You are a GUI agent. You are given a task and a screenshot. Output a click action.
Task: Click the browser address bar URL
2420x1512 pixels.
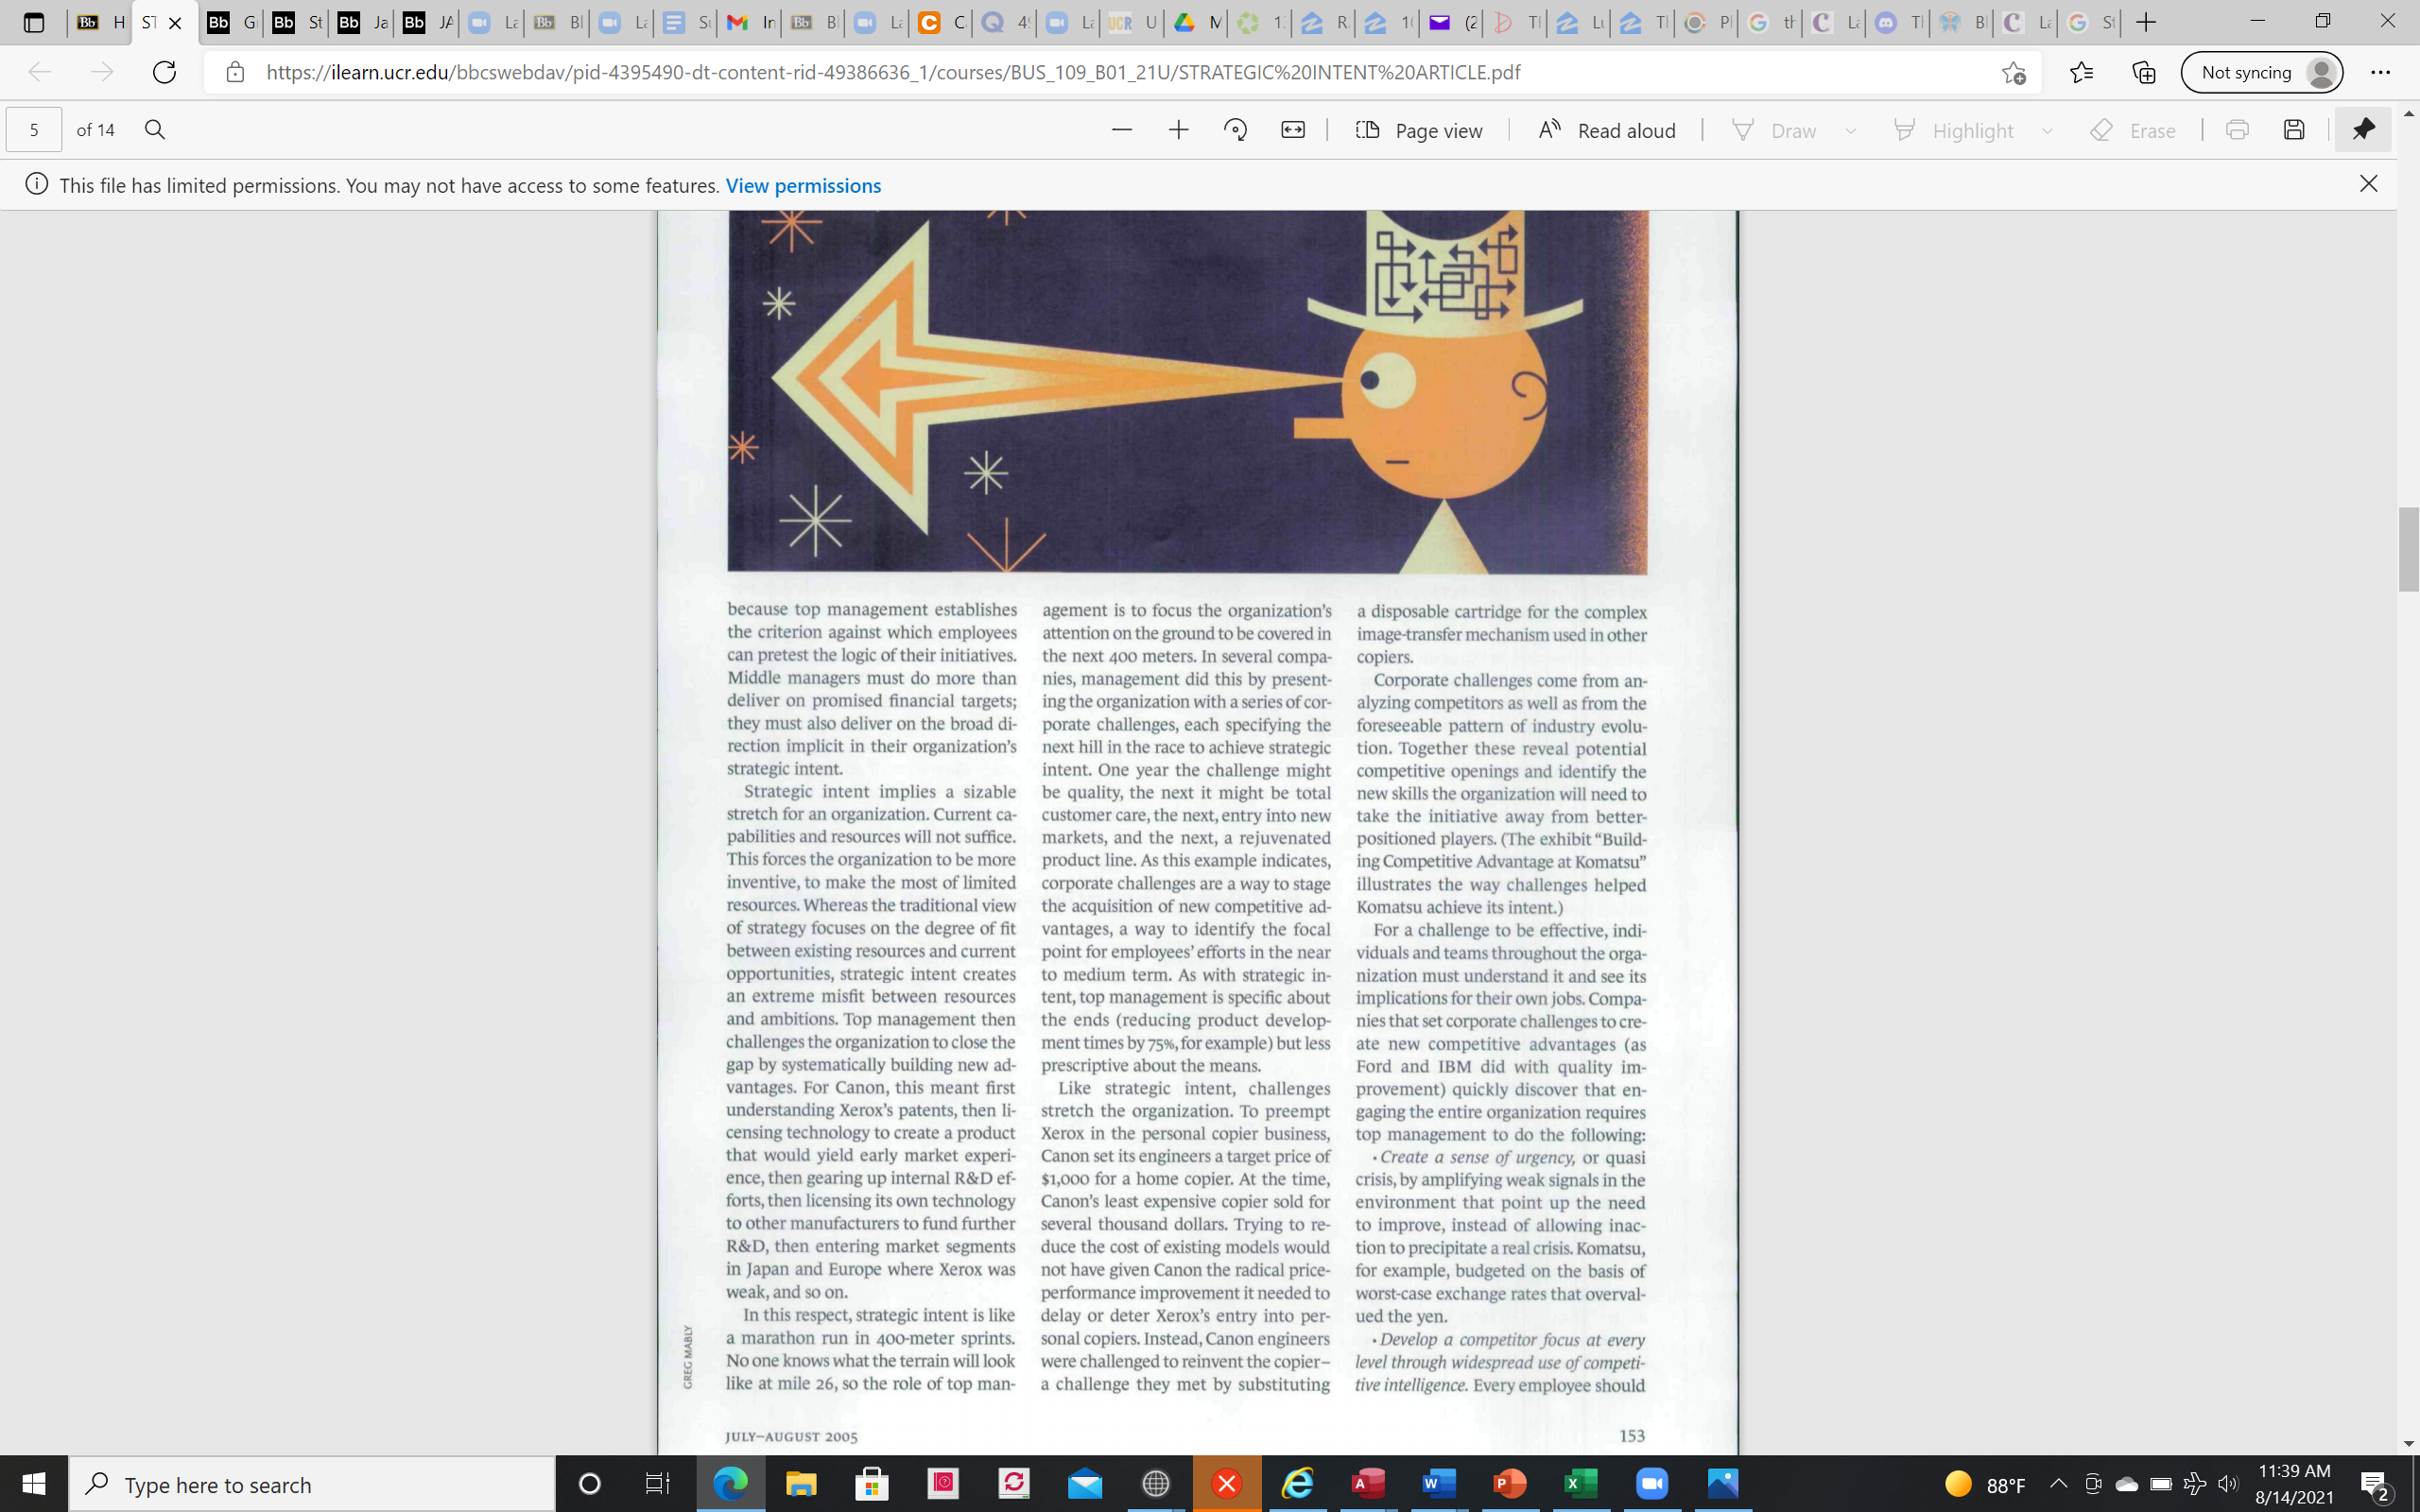point(893,72)
